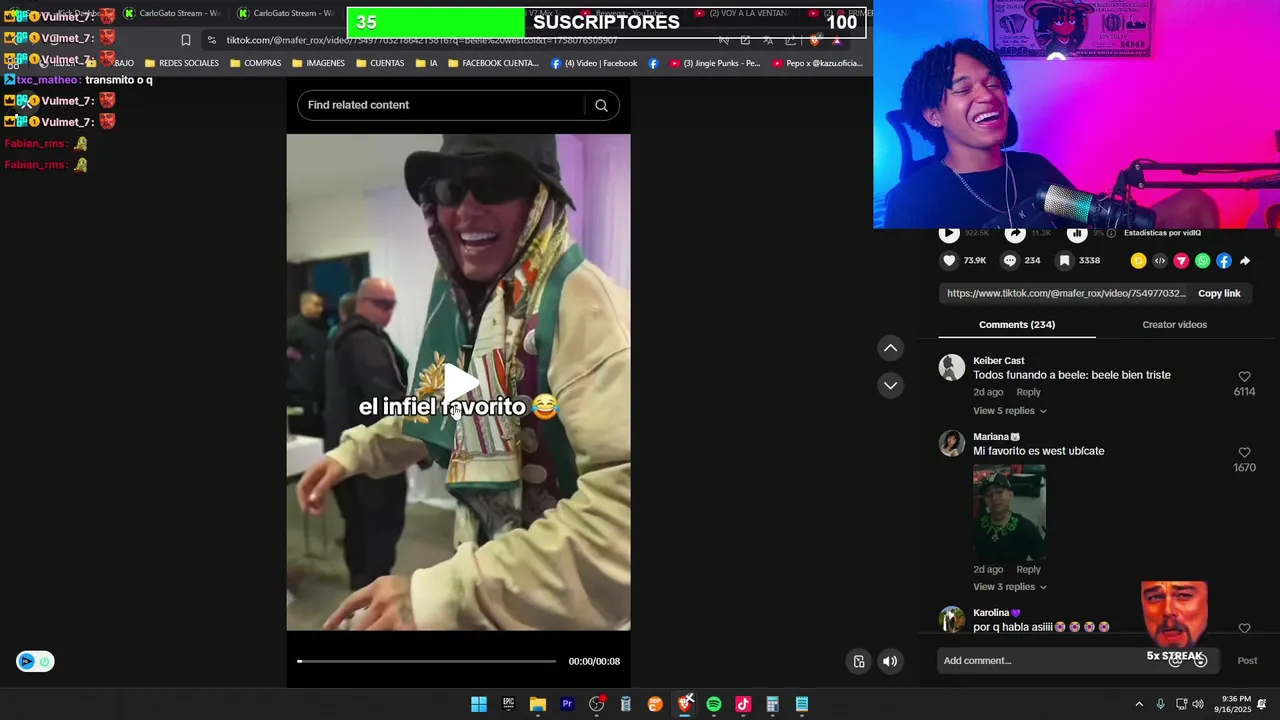This screenshot has width=1280, height=720.
Task: Click the vidIQ bar chart statistics icon
Action: (1077, 233)
